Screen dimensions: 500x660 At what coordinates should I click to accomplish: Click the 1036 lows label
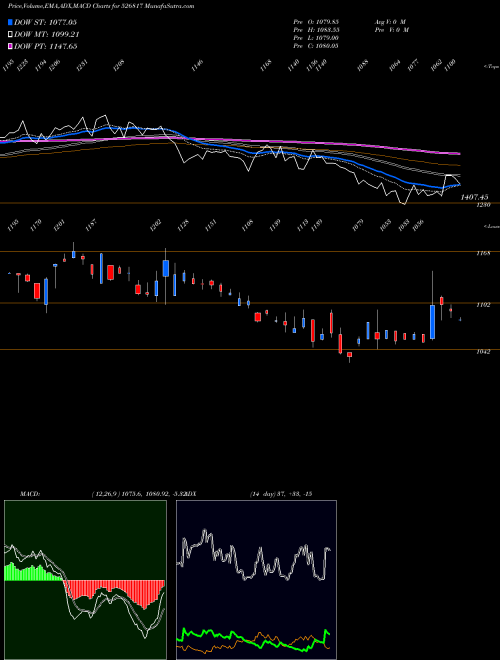click(418, 225)
